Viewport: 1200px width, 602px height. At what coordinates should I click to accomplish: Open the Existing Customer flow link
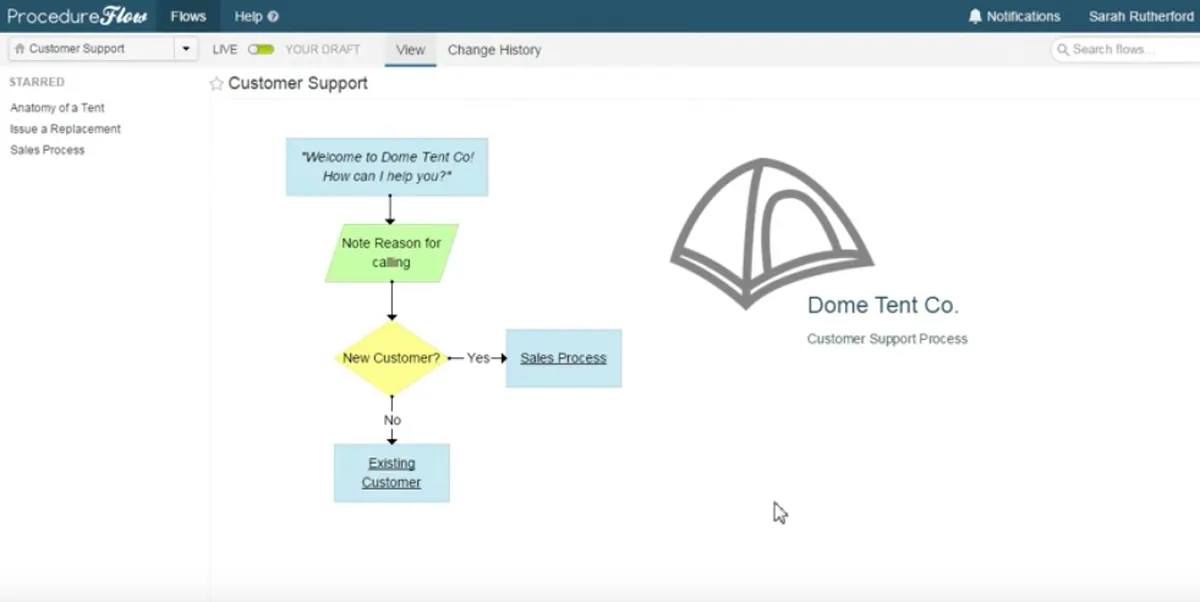pos(391,473)
